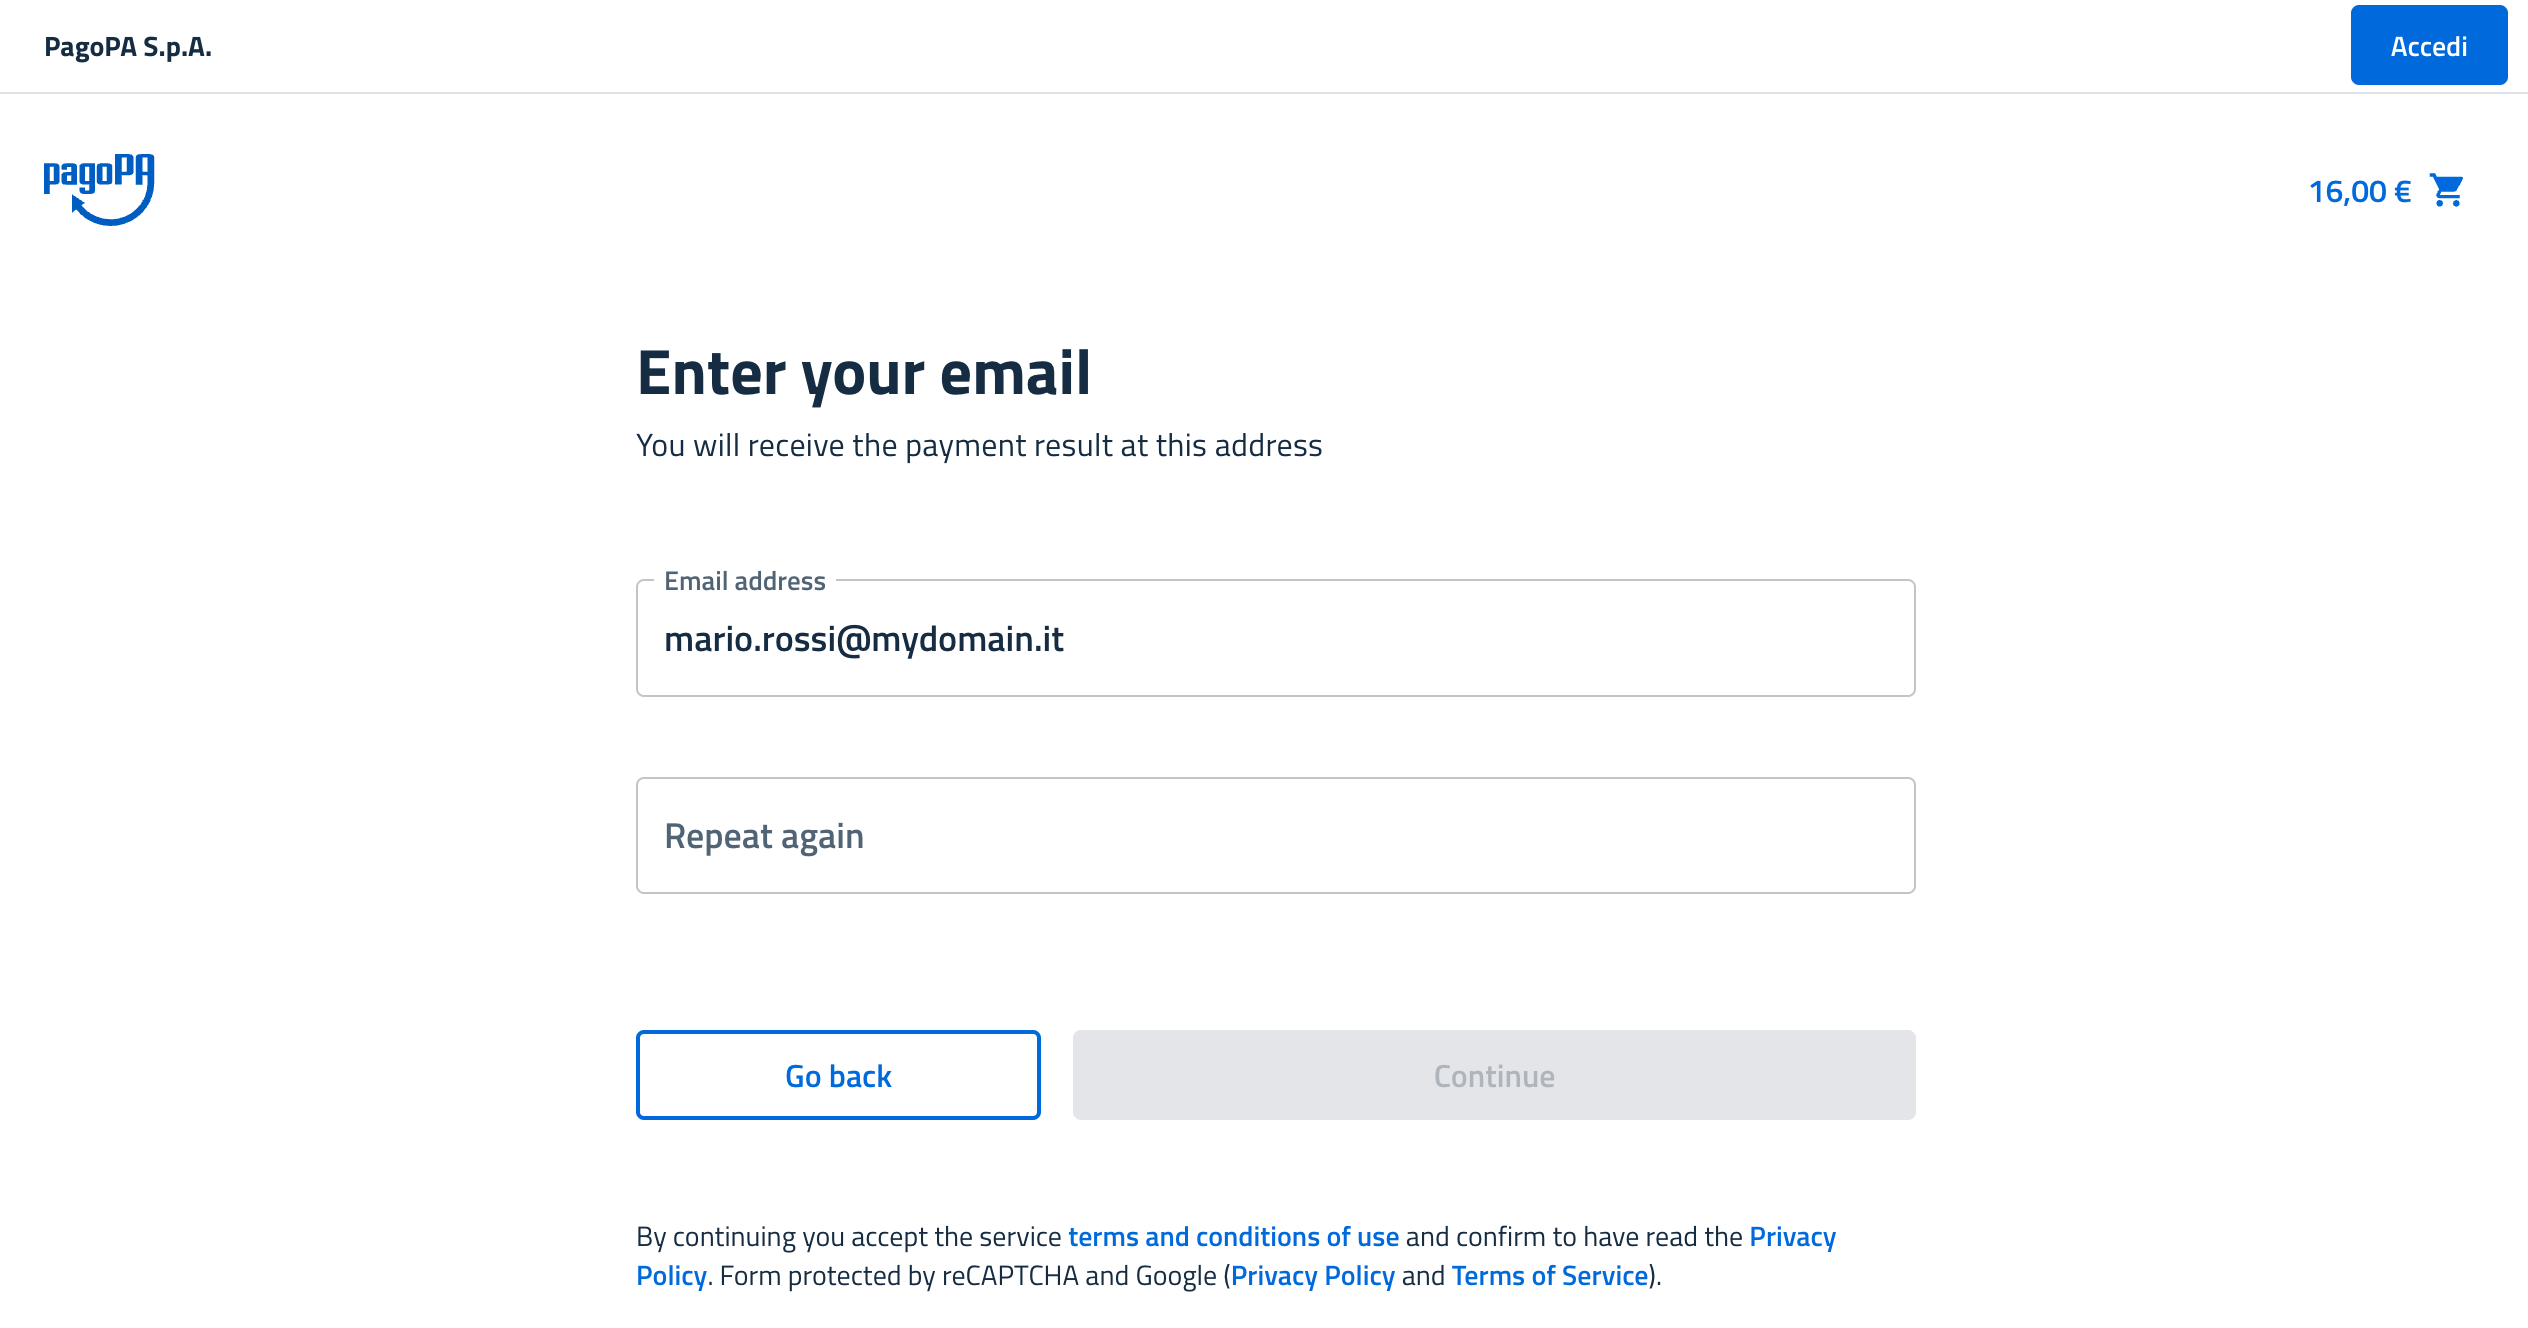The height and width of the screenshot is (1328, 2528).
Task: Open Privacy Policy link after 'read the'
Action: pyautogui.click(x=1792, y=1237)
